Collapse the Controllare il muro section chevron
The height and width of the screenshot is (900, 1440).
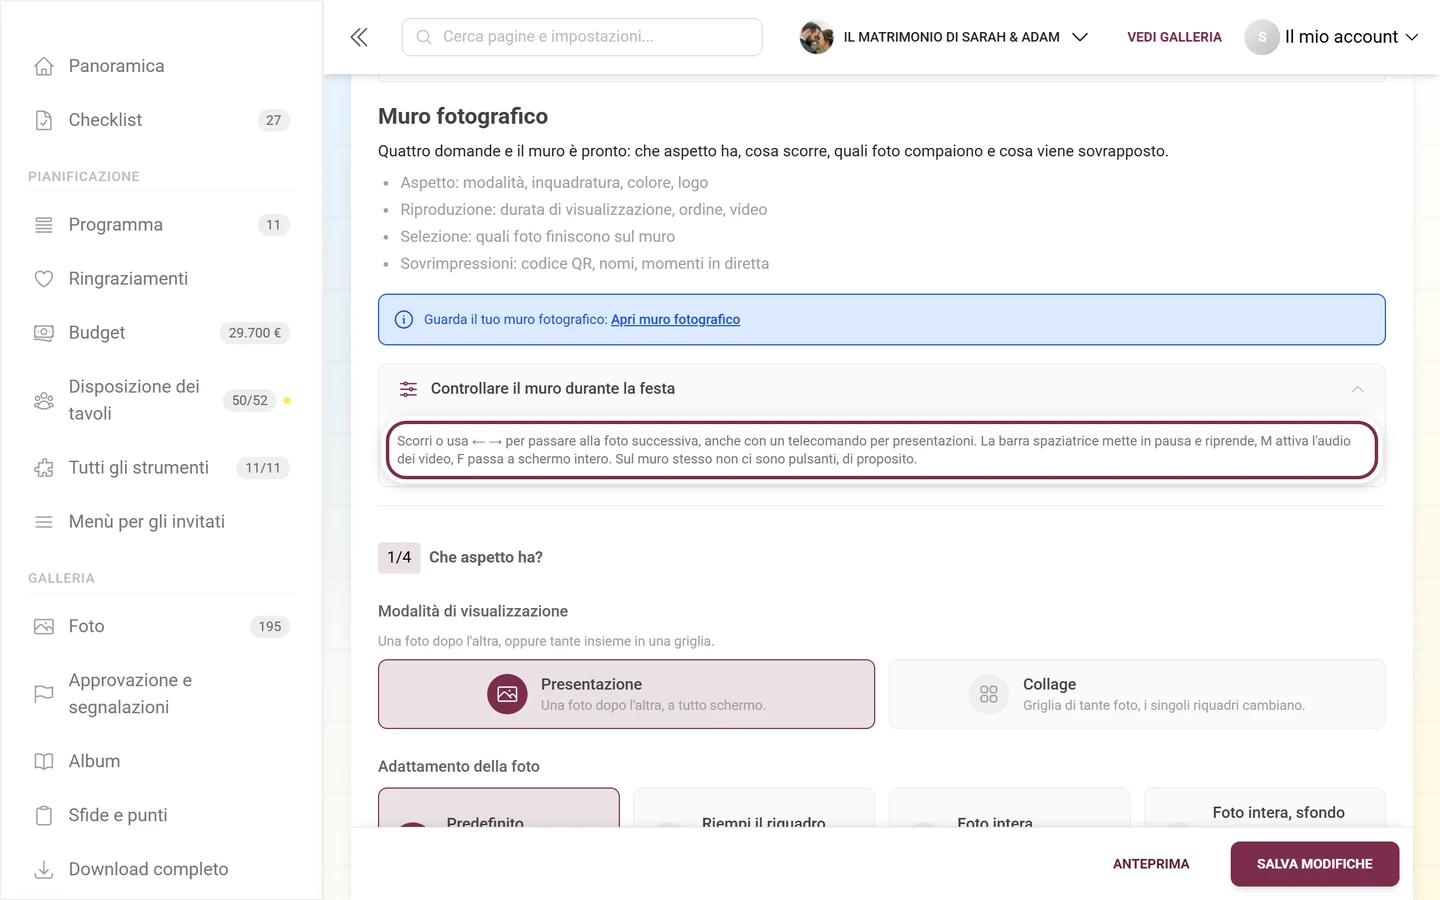click(1358, 389)
